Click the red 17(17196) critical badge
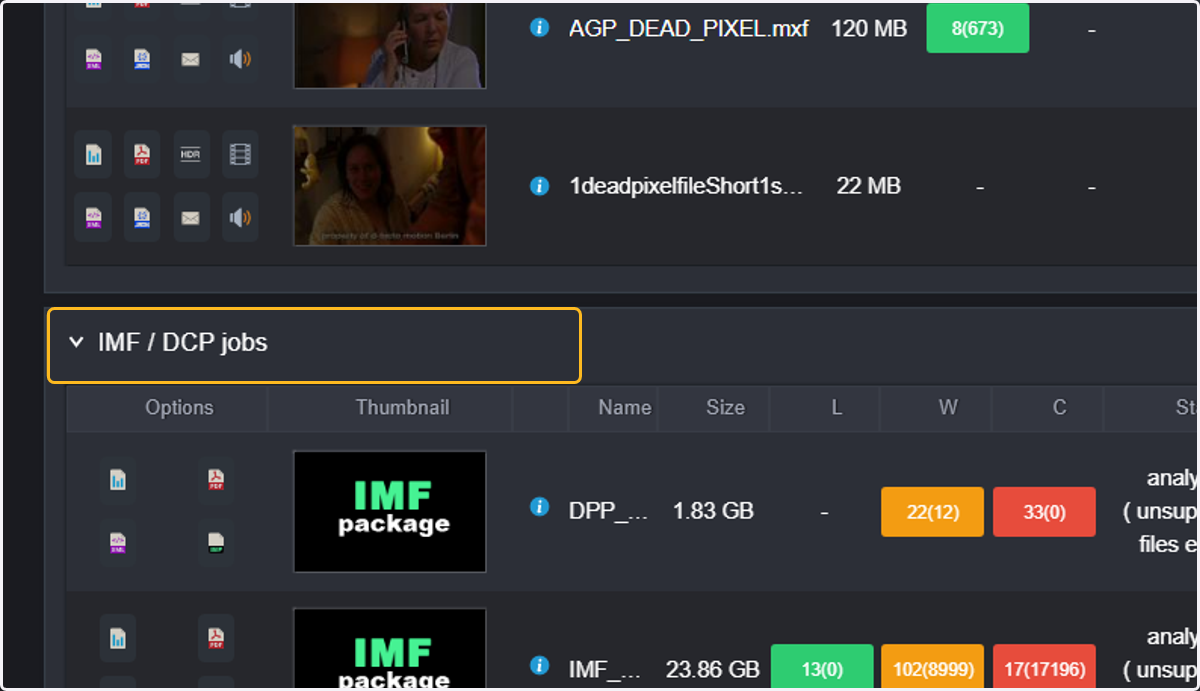The width and height of the screenshot is (1200, 691). point(1044,667)
